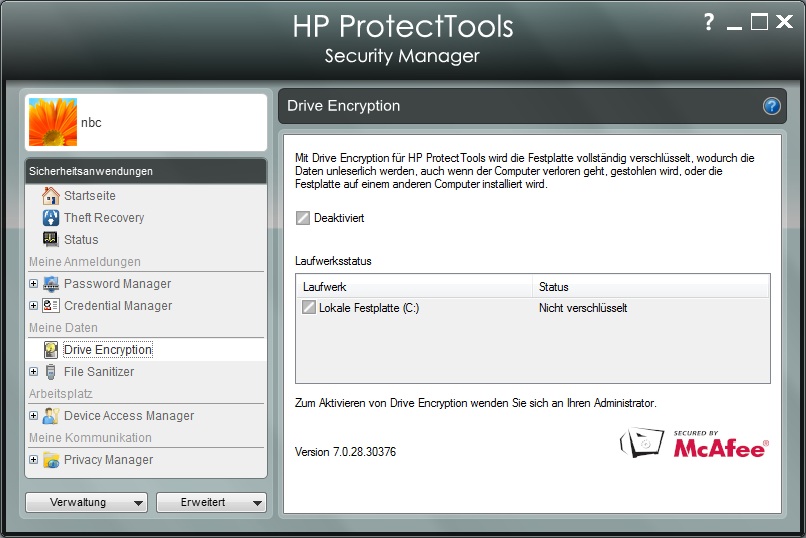806x538 pixels.
Task: Click the Status column header
Action: click(650, 287)
